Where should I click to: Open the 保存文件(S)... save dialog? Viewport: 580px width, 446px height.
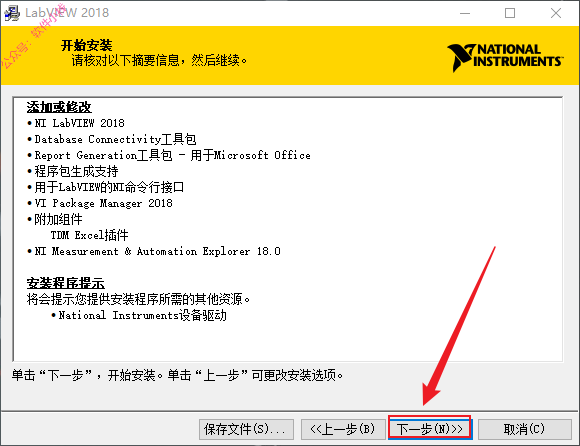246,429
